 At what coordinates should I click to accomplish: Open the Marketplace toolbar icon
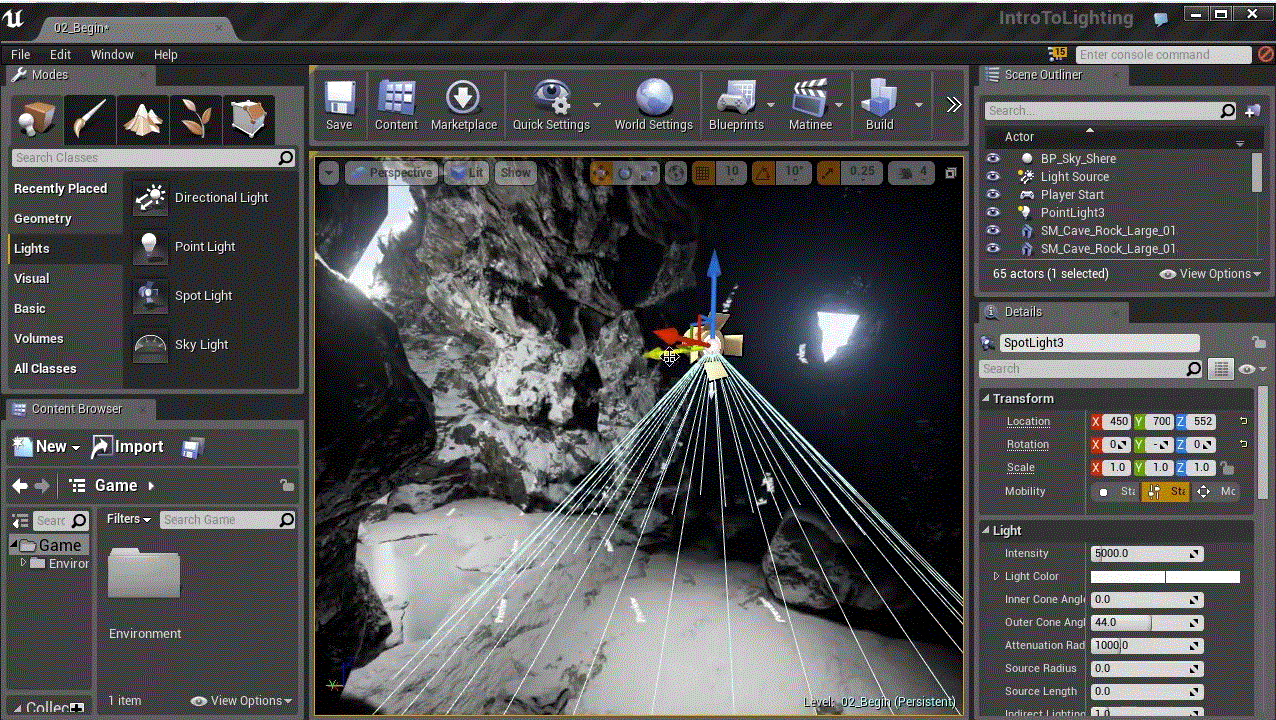pyautogui.click(x=463, y=105)
